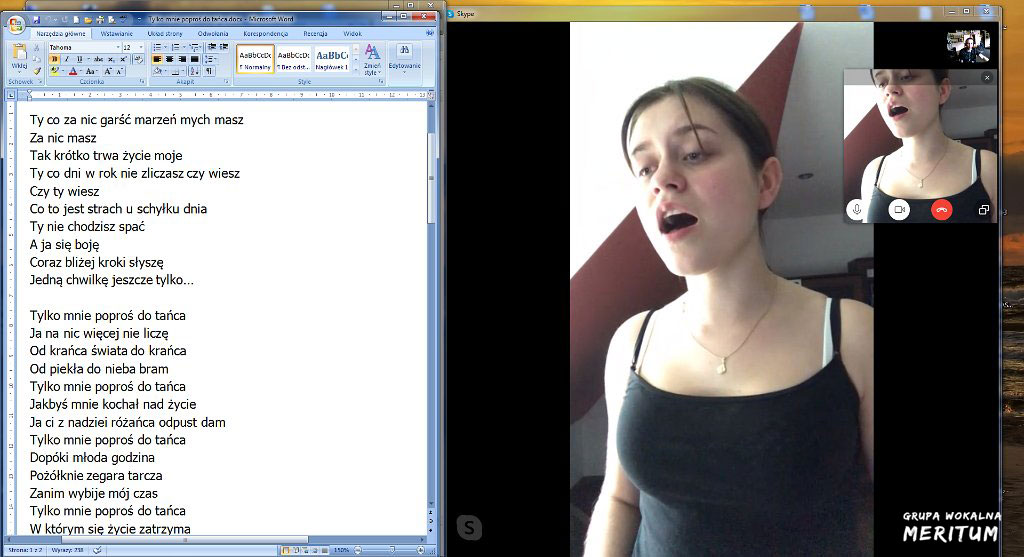Use the Format Painter brush icon
The image size is (1024, 557).
pyautogui.click(x=37, y=71)
